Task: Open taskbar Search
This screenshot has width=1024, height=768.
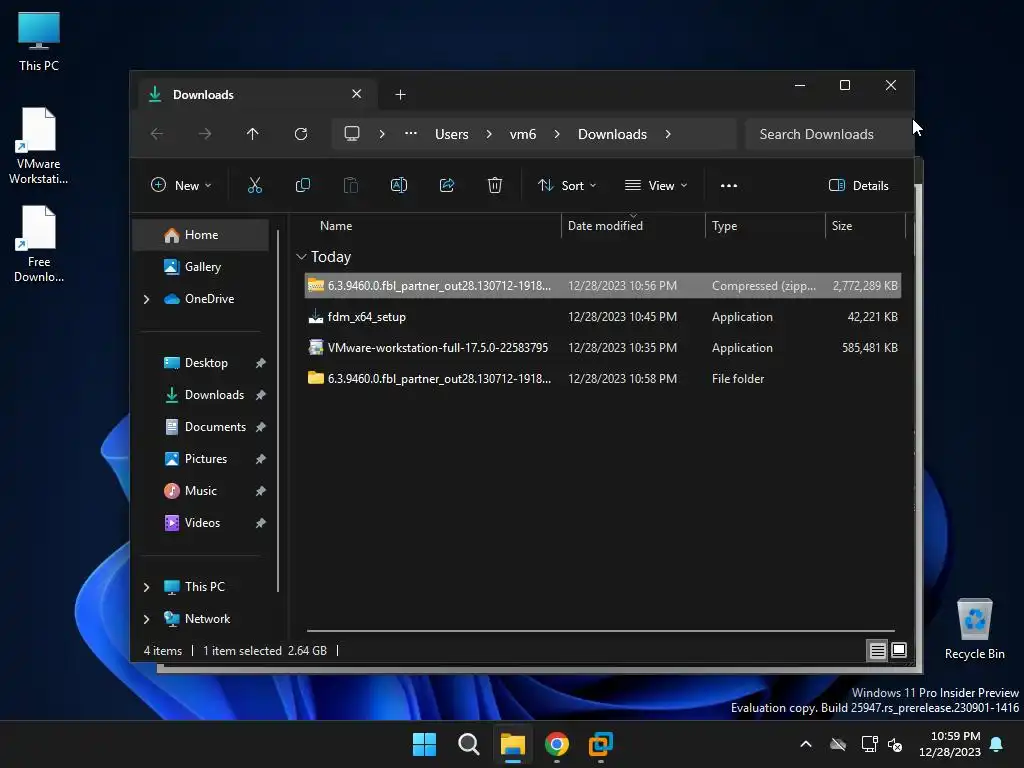Action: (468, 744)
